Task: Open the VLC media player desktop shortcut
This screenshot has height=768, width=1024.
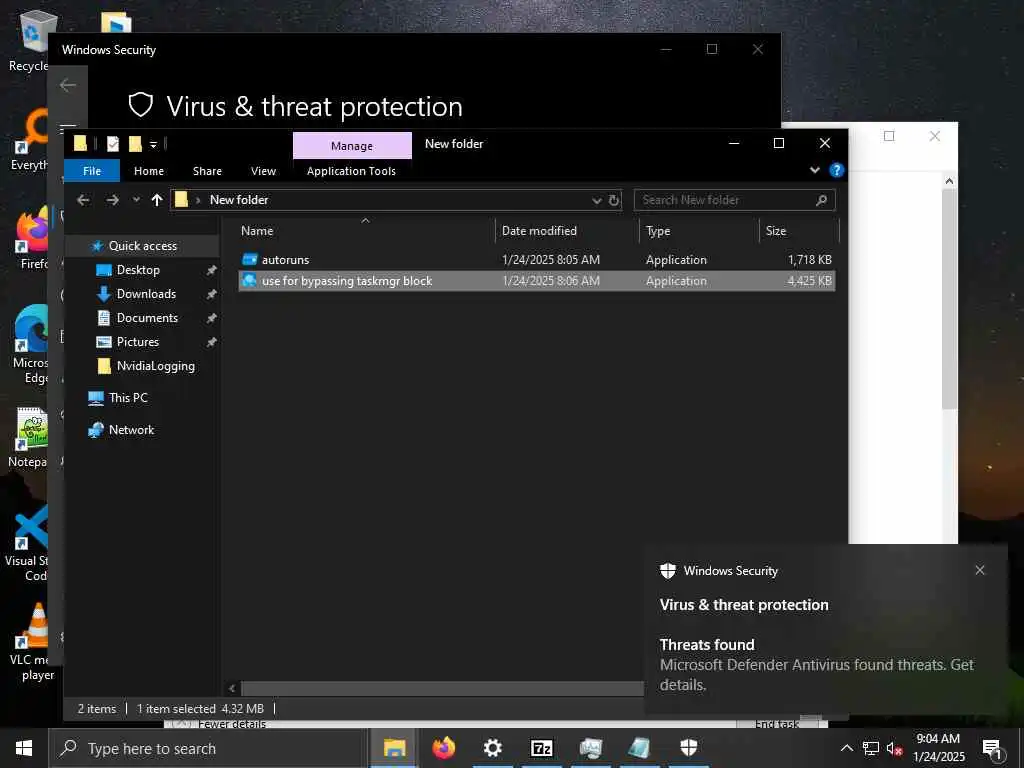Action: (x=33, y=642)
